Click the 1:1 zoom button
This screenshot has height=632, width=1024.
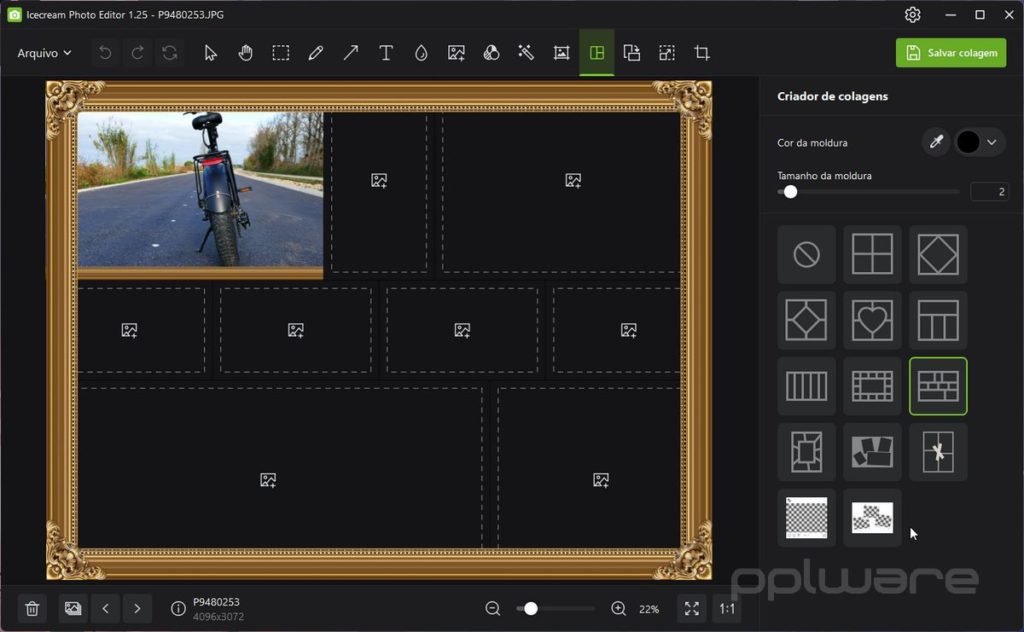tap(727, 608)
